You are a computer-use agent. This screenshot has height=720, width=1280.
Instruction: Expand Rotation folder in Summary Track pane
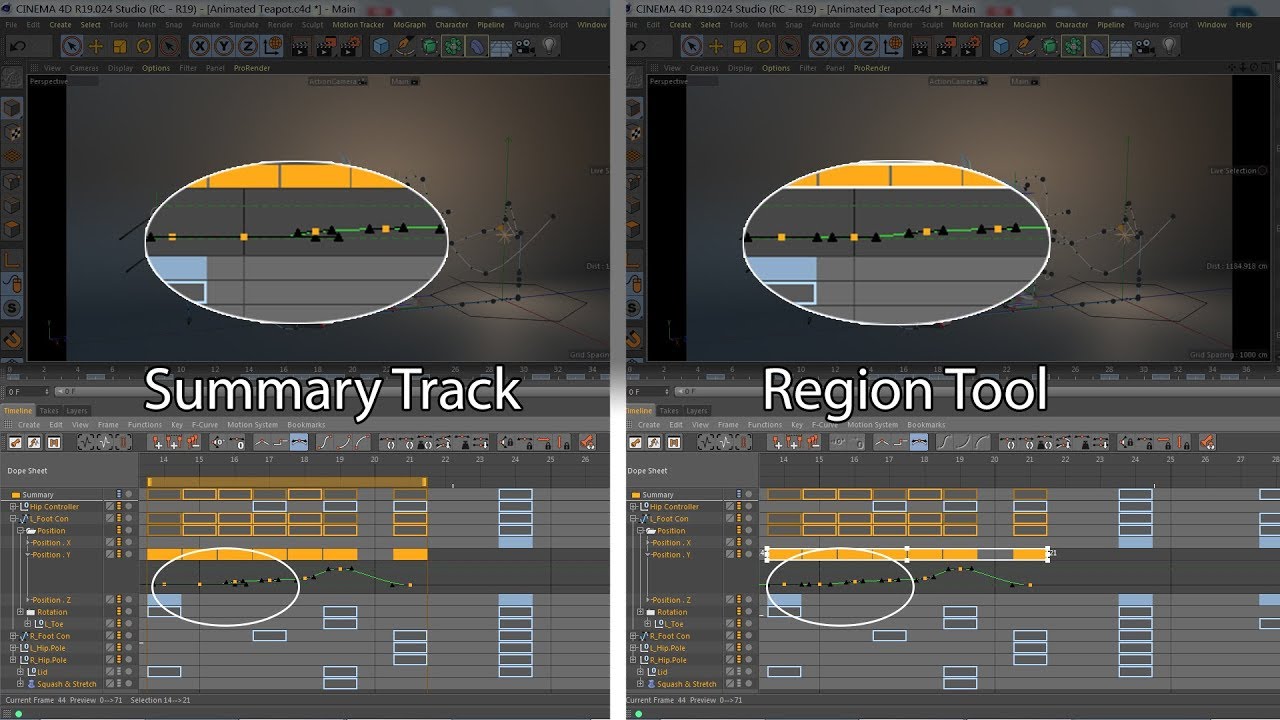click(x=20, y=612)
